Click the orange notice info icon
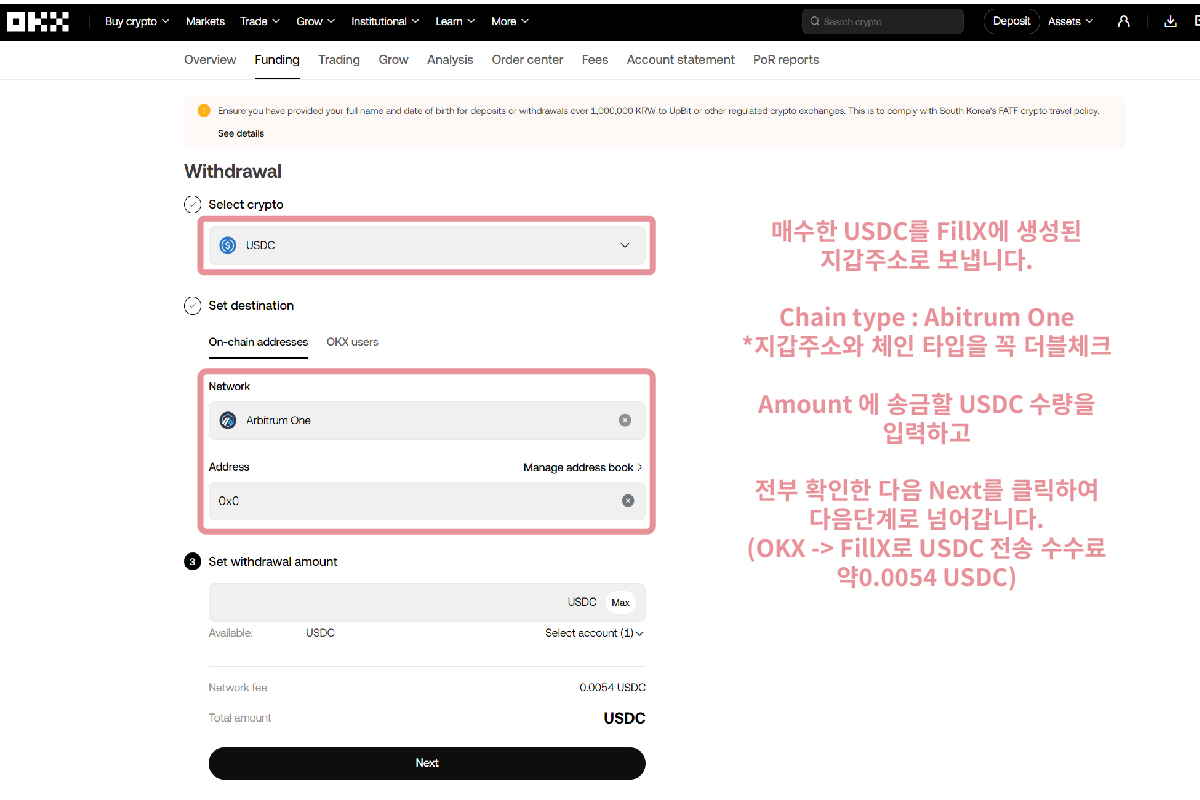The height and width of the screenshot is (800, 1200). [204, 111]
